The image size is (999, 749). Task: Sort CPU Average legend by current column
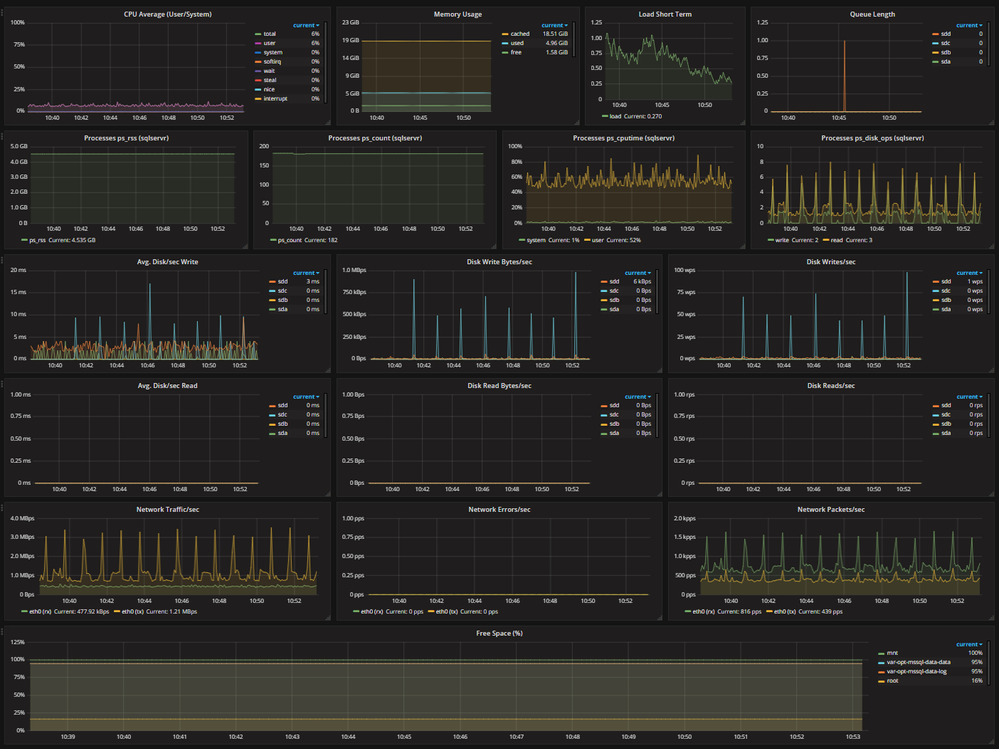click(x=306, y=25)
